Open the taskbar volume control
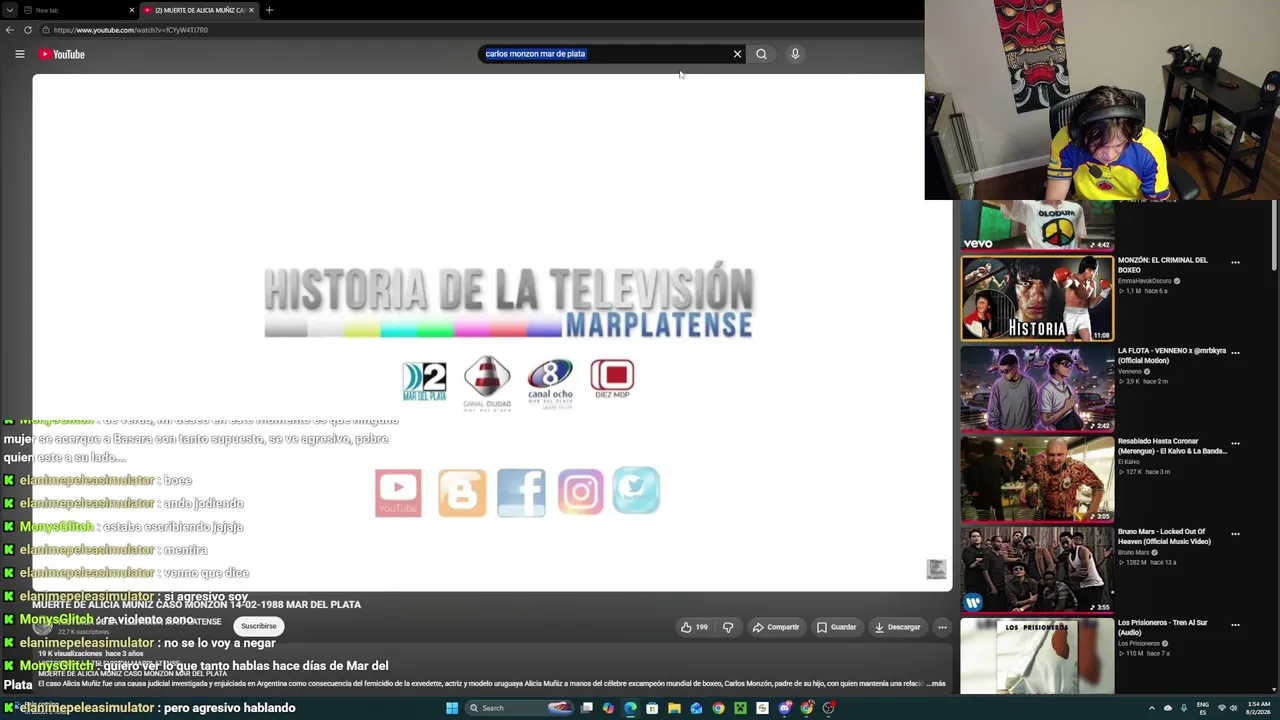Screen dimensions: 1280x720 [x=1234, y=708]
